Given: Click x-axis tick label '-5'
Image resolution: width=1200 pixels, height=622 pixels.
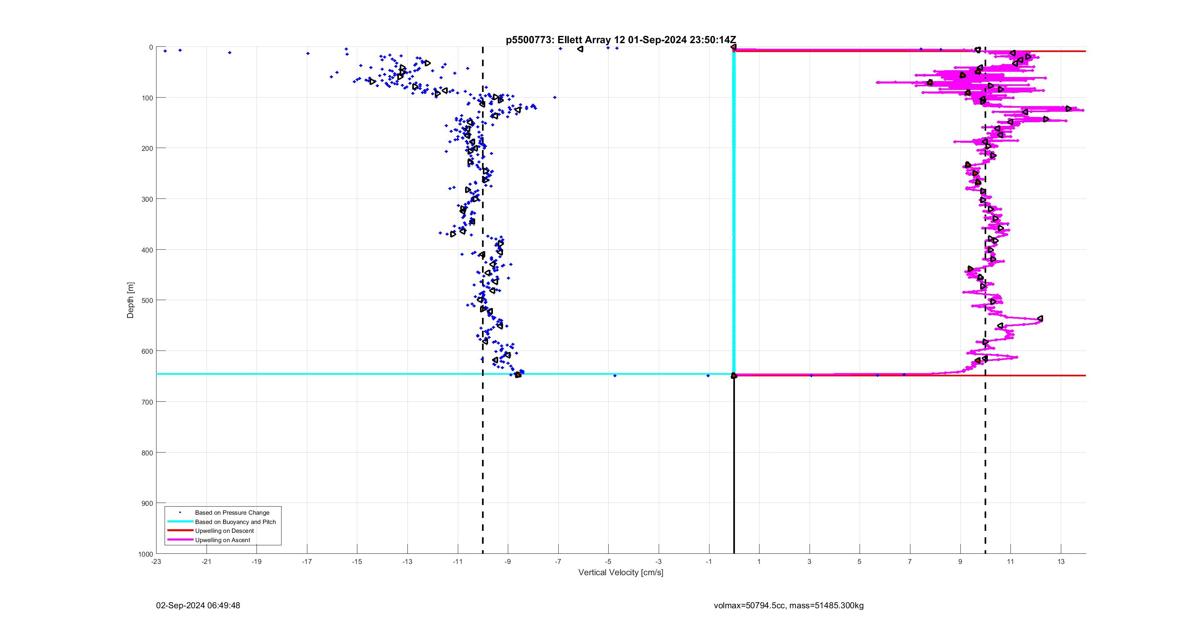Looking at the screenshot, I should tap(608, 562).
